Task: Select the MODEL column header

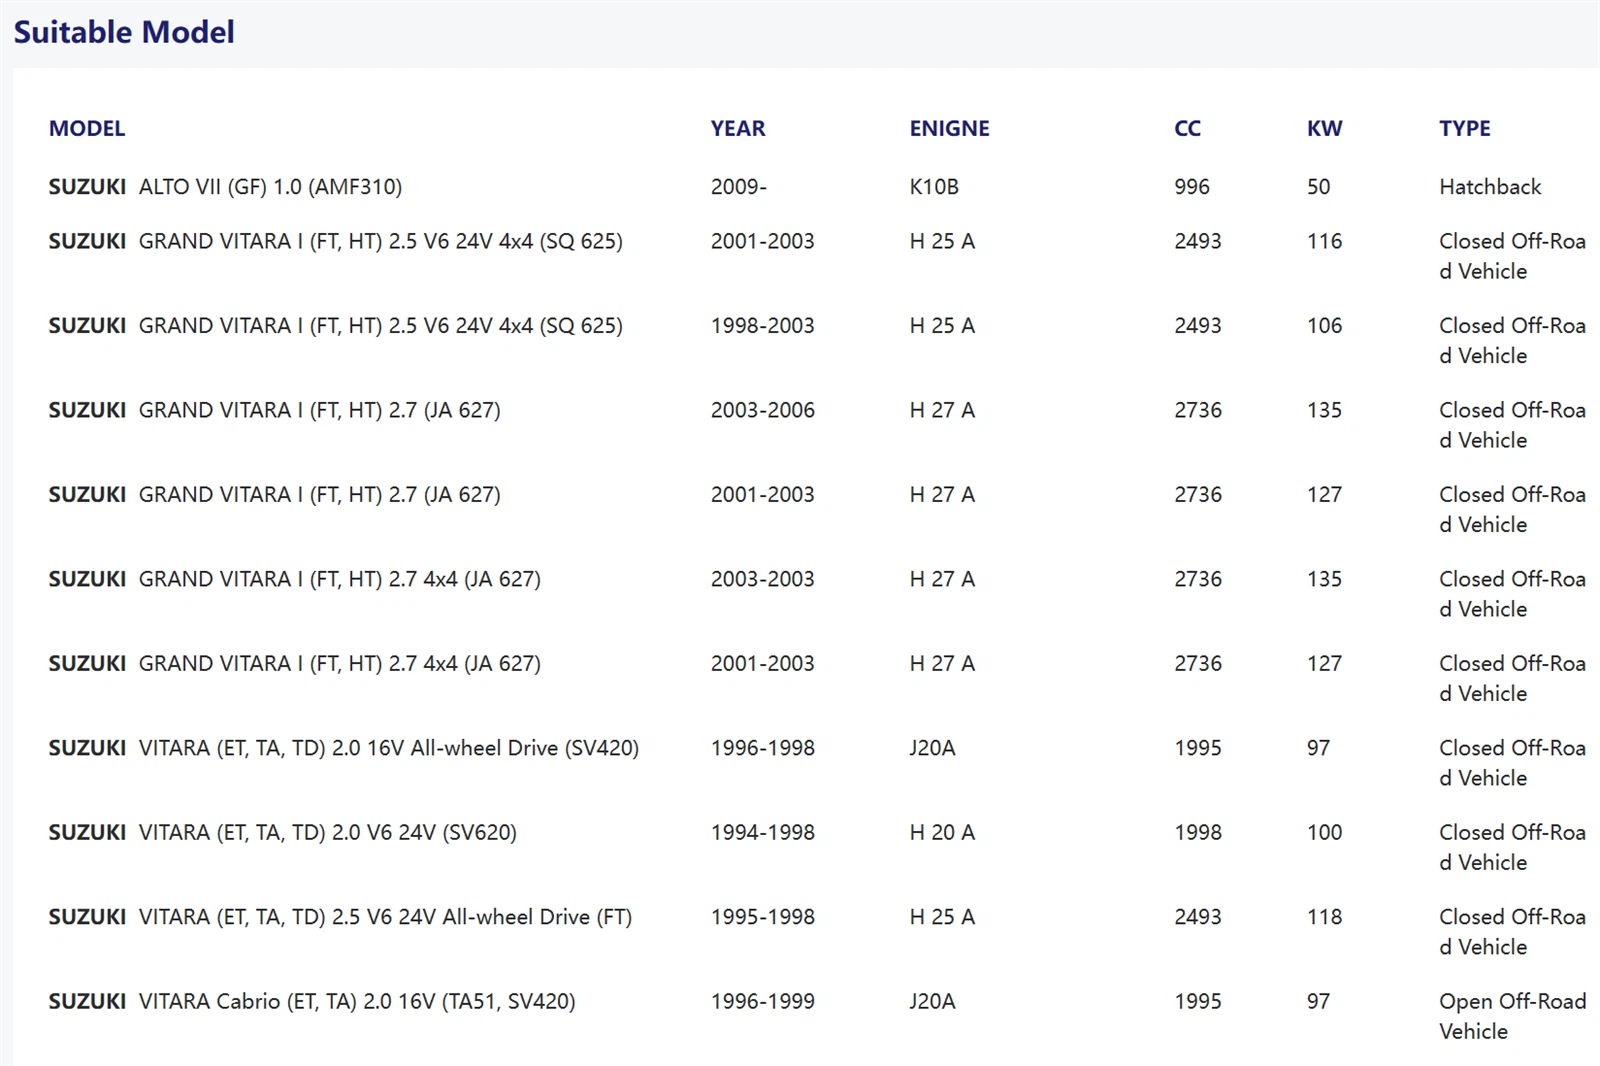Action: tap(87, 128)
